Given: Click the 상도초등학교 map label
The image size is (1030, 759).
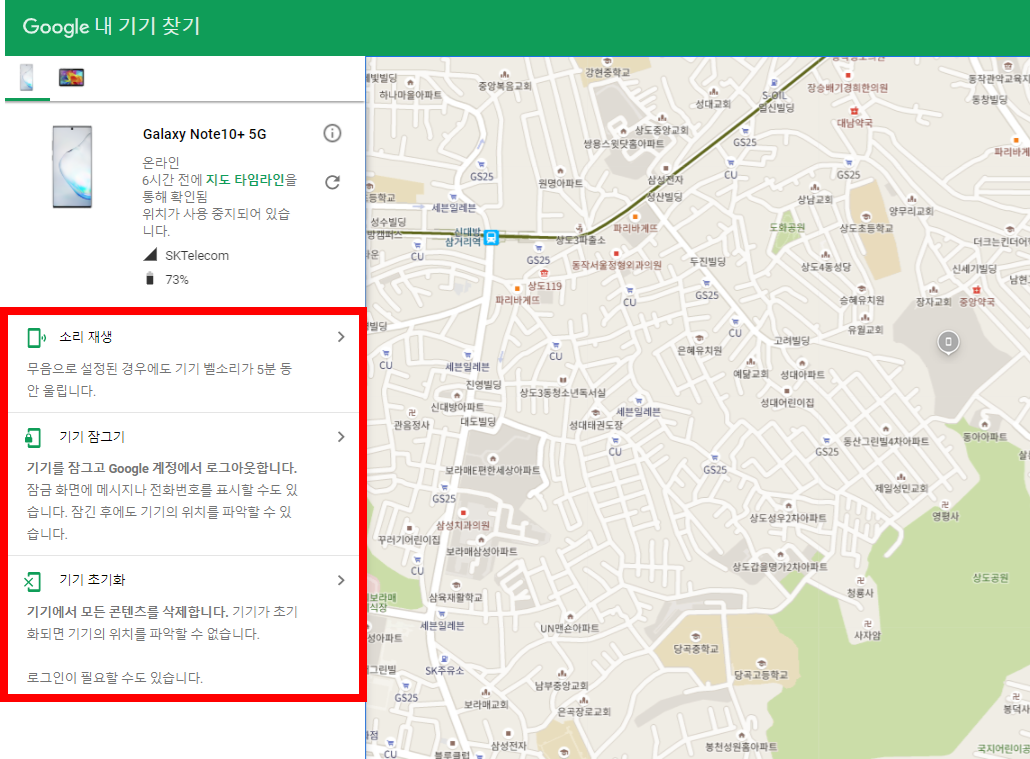Looking at the screenshot, I should (866, 228).
